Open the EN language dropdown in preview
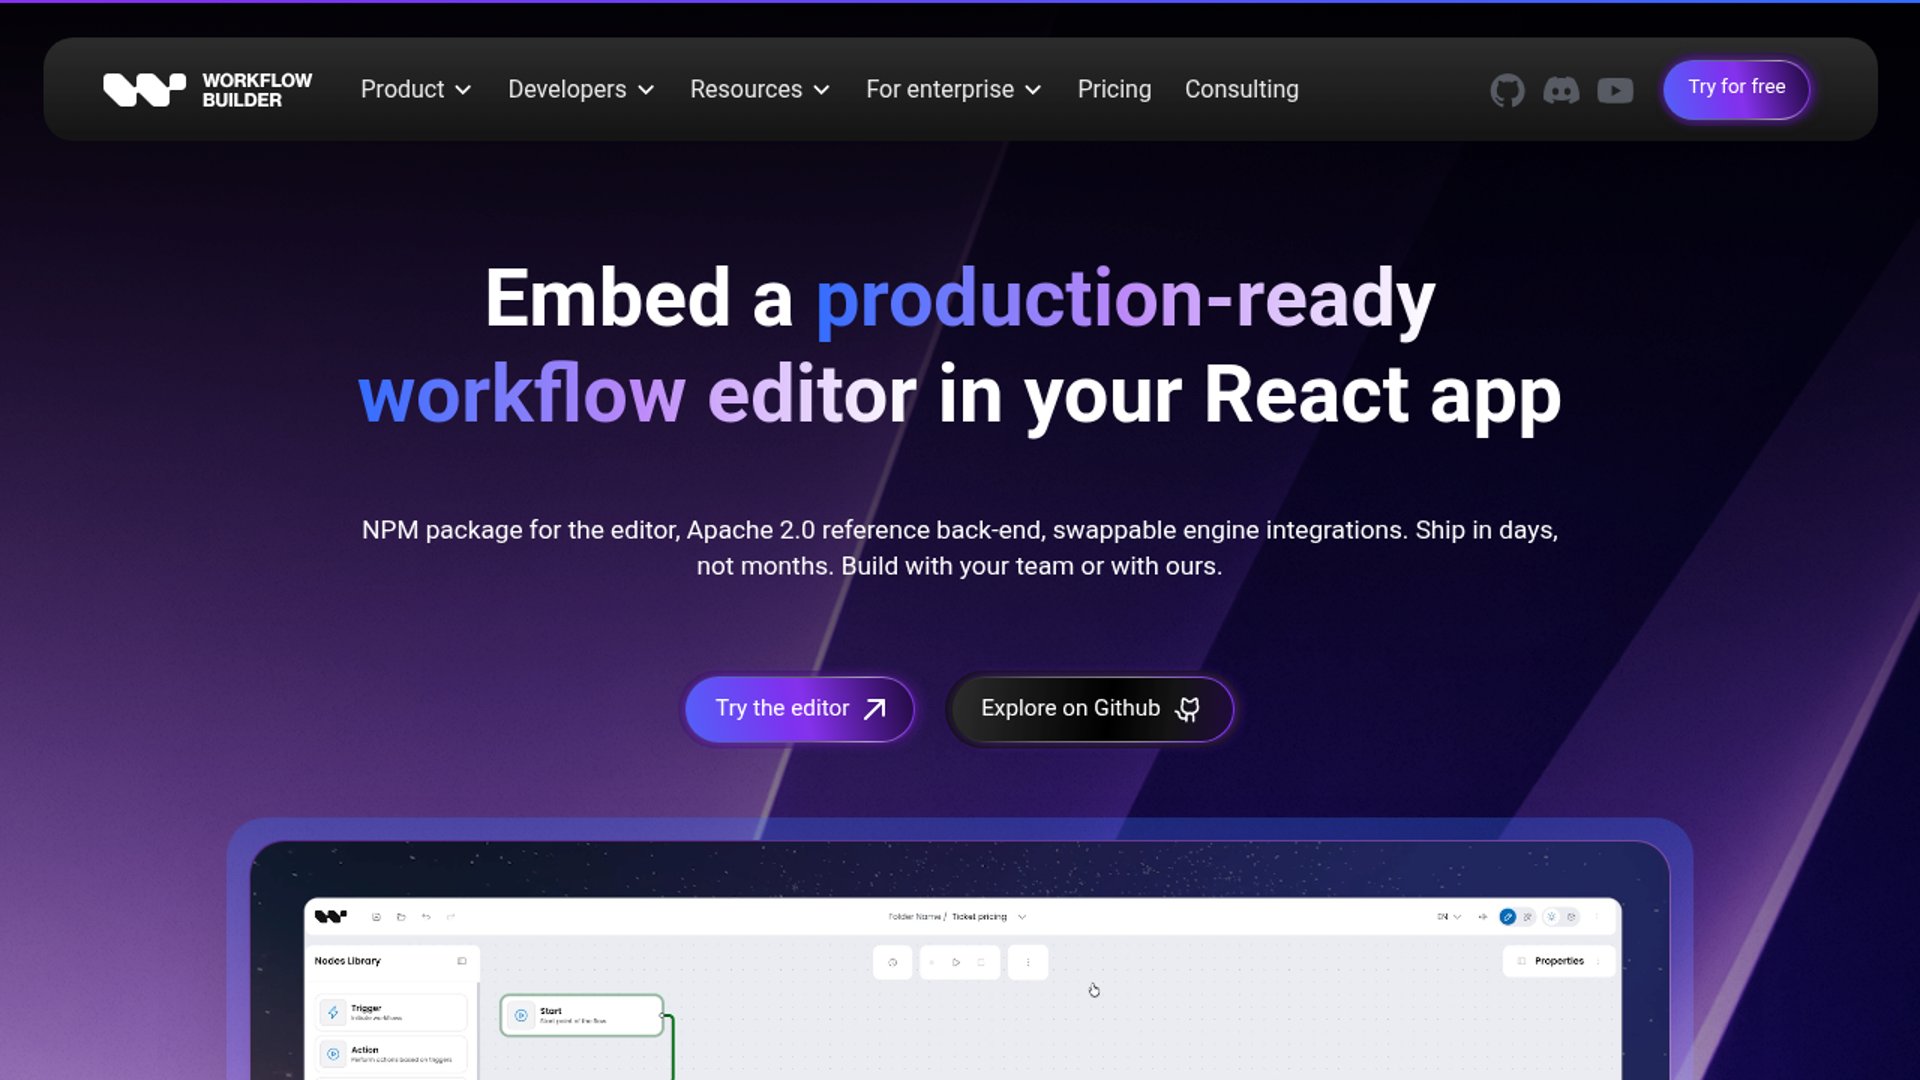 click(x=1449, y=916)
